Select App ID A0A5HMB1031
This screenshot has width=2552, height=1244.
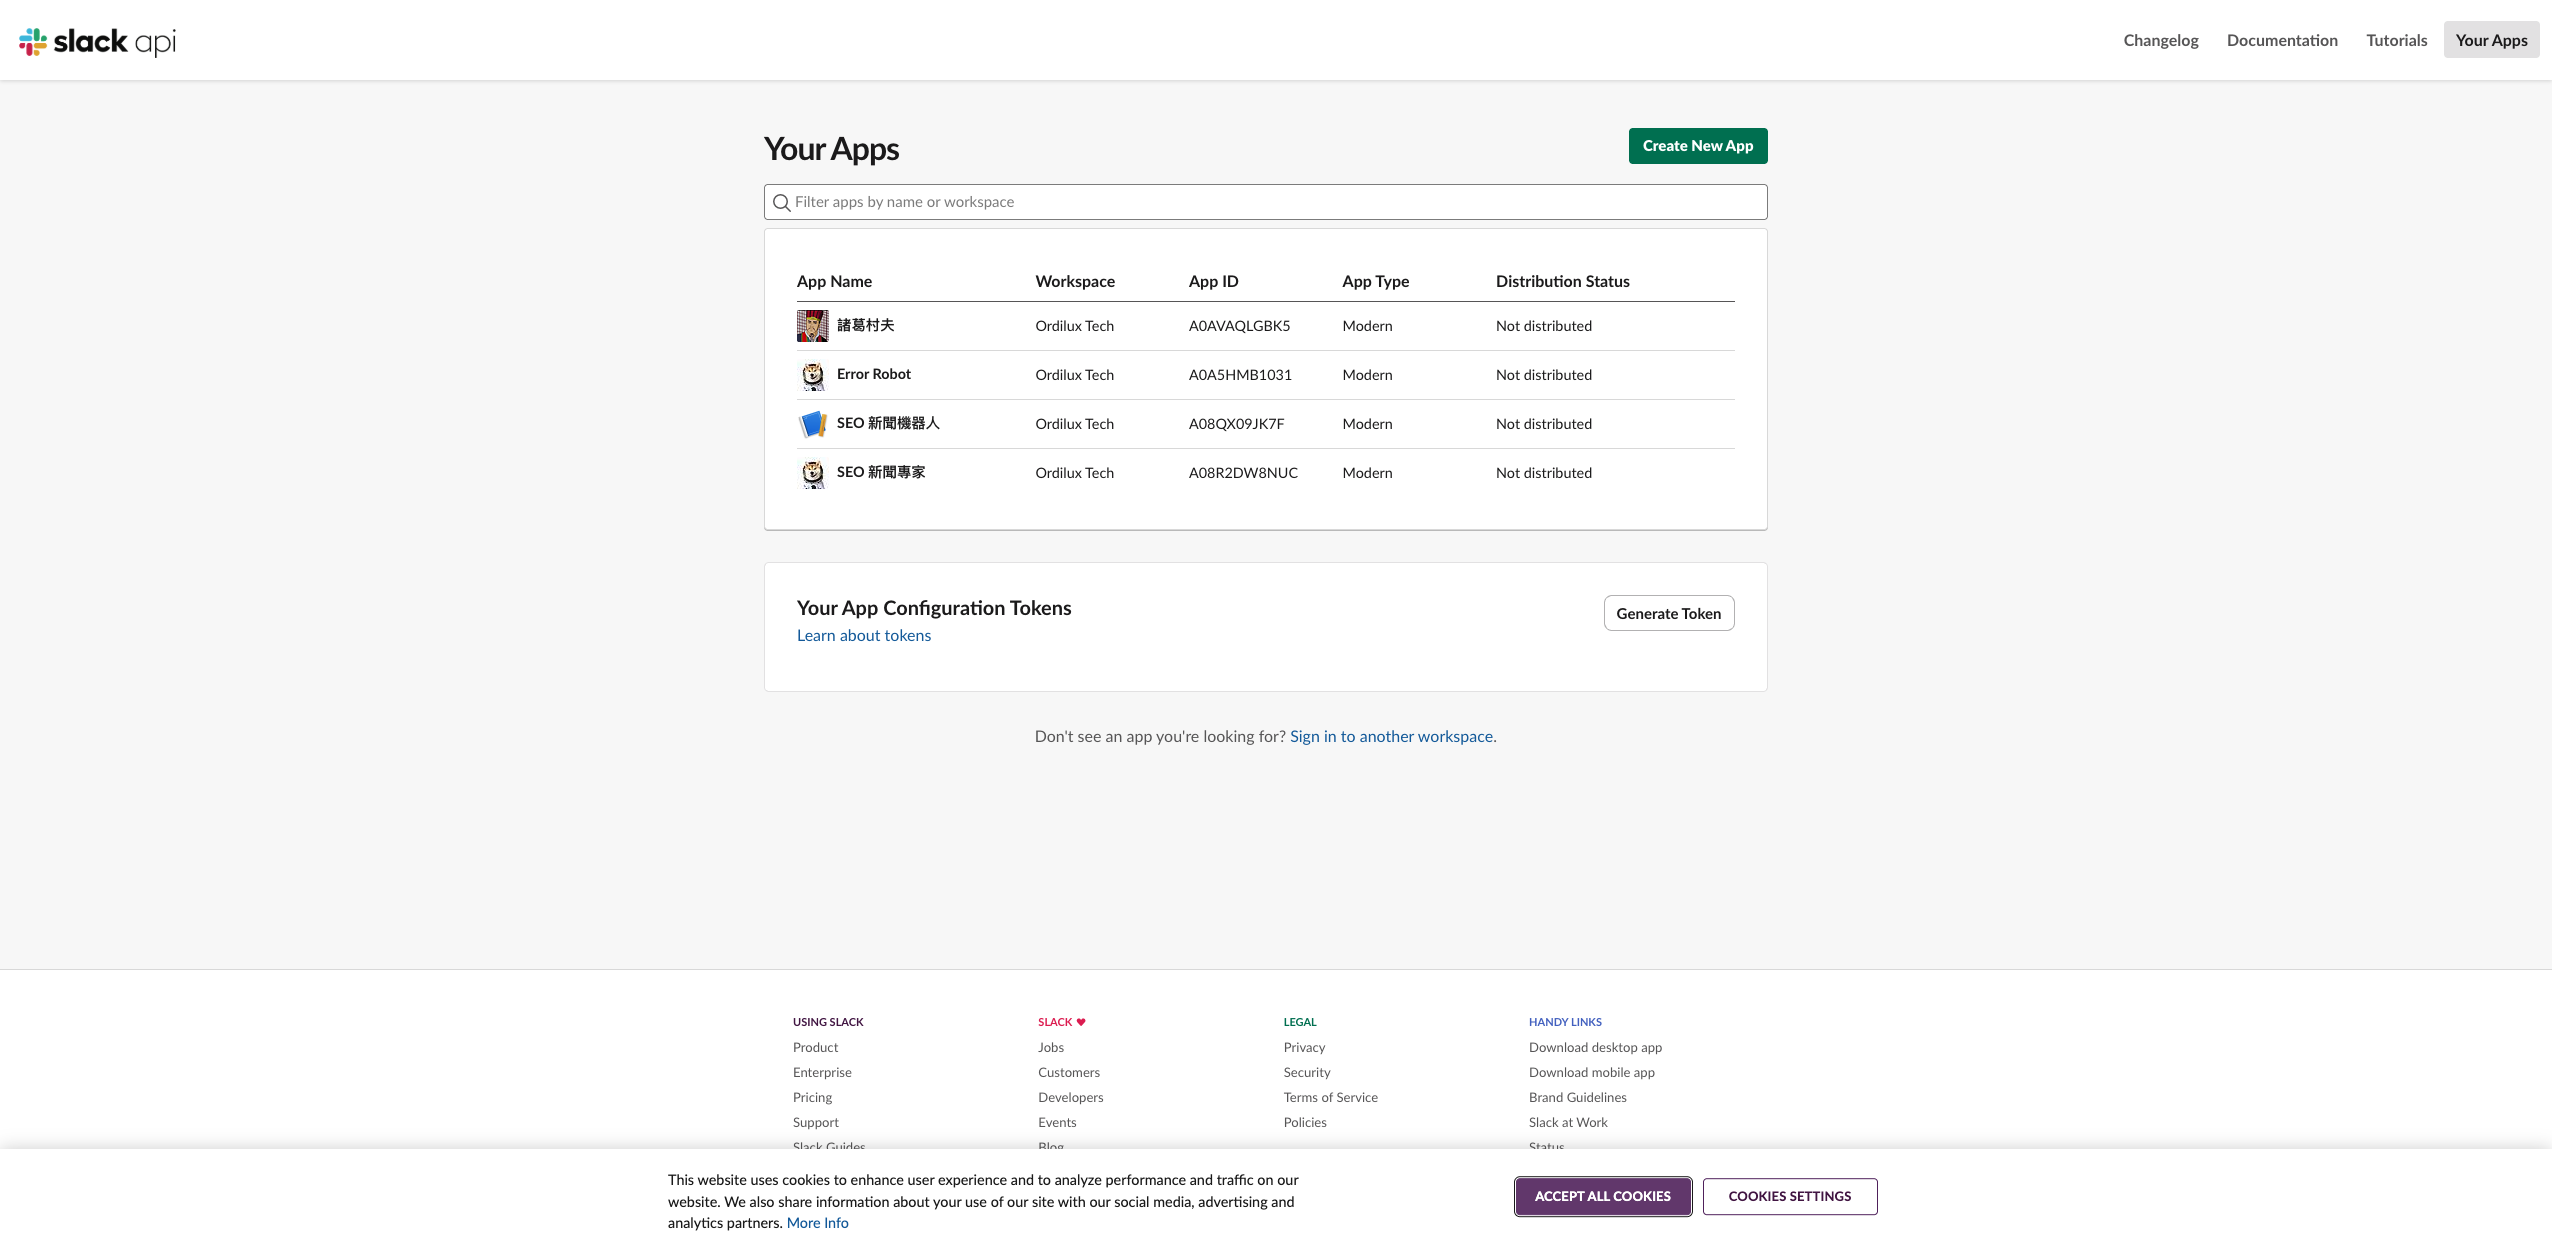[1240, 375]
